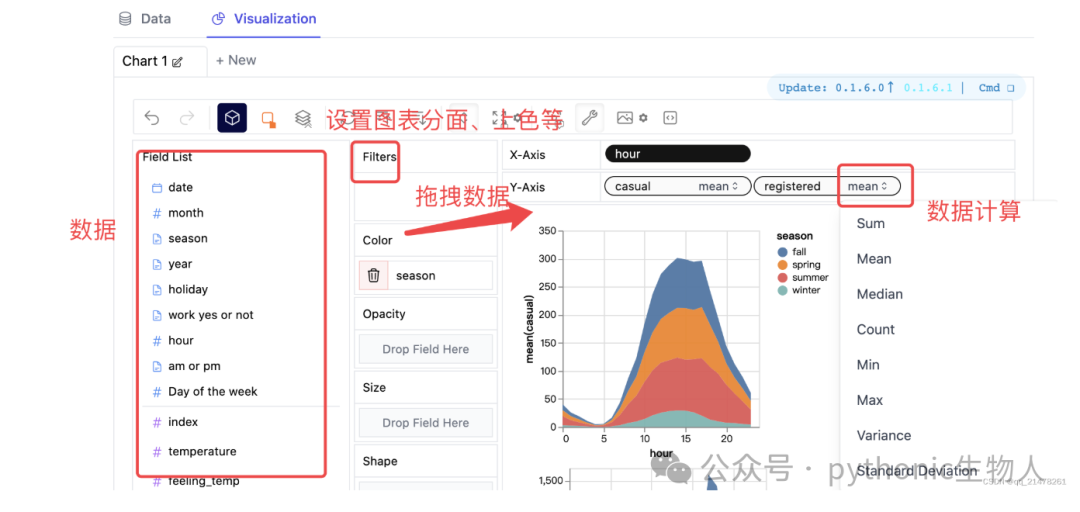Choose Count from the aggregation menu
Screen dimensions: 1080x512
[875, 329]
